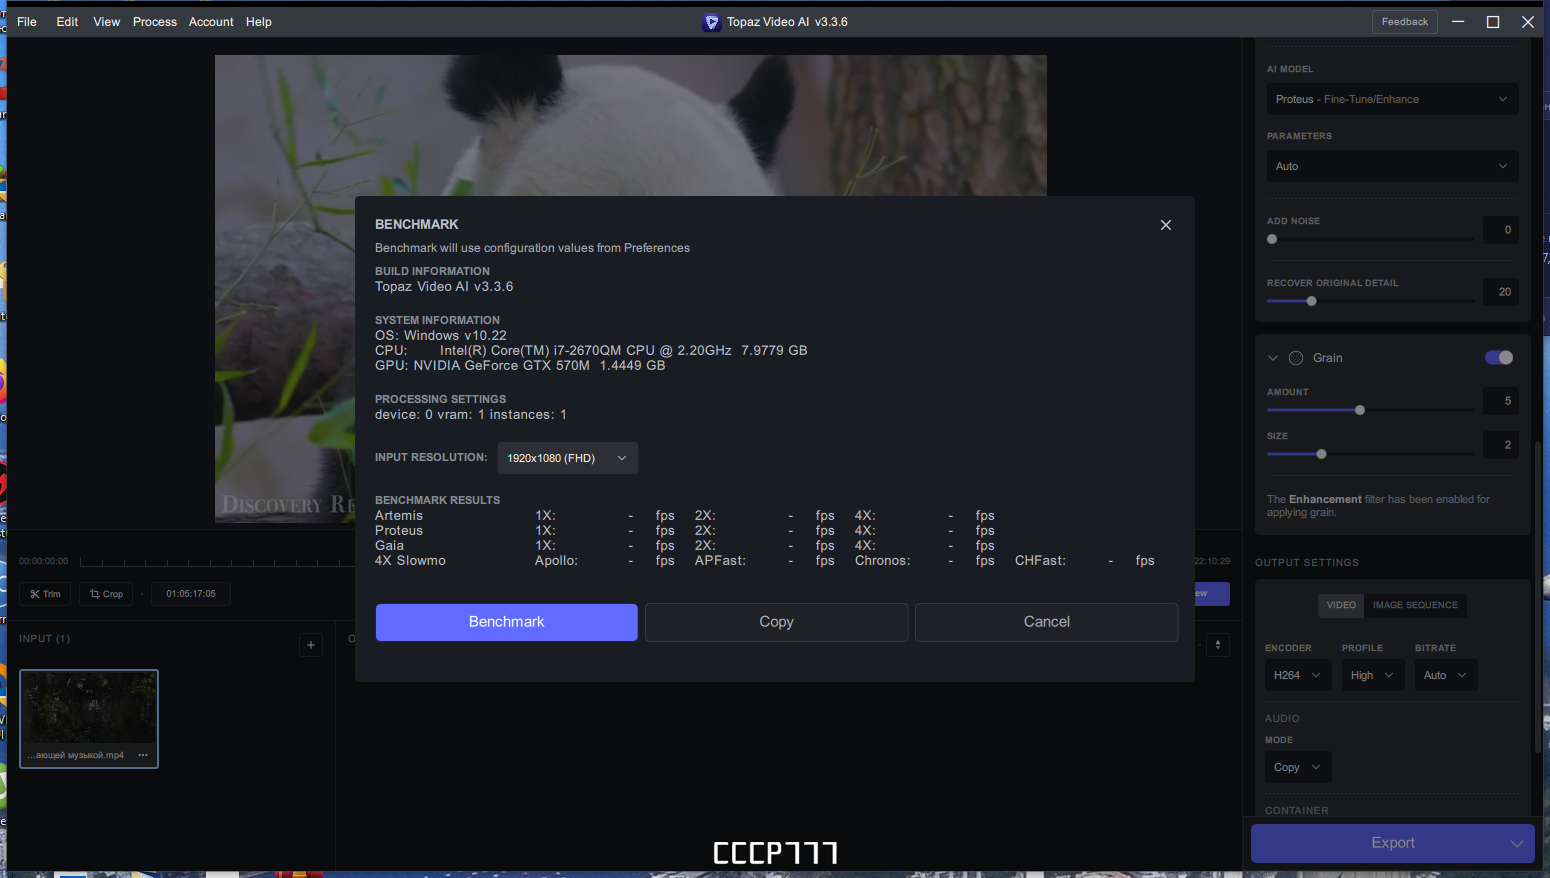Switch to Video output tab
Screen dimensions: 1550x878
[1341, 605]
